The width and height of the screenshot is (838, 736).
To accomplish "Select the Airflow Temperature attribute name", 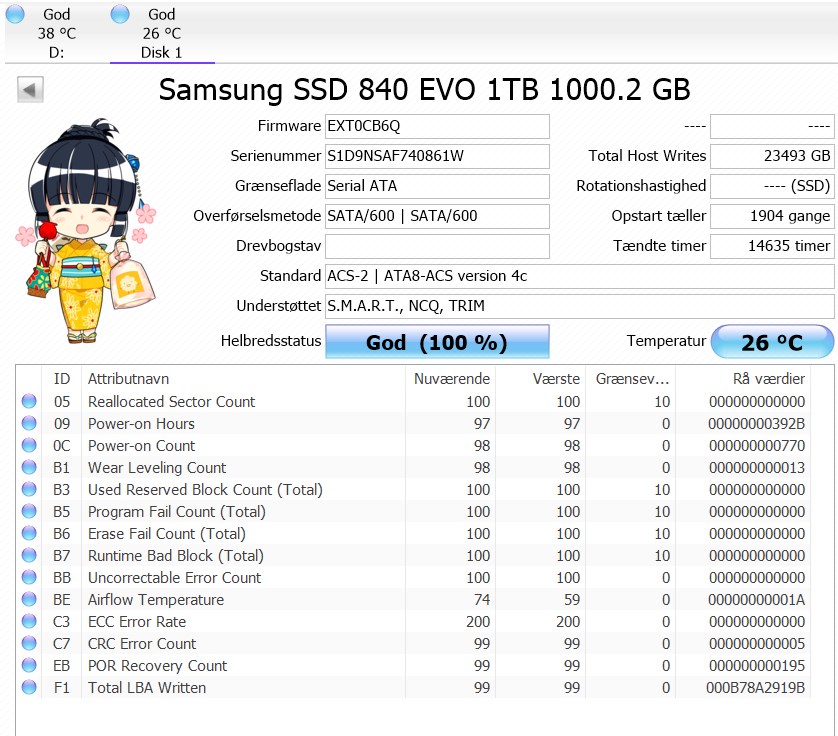I will tap(156, 600).
